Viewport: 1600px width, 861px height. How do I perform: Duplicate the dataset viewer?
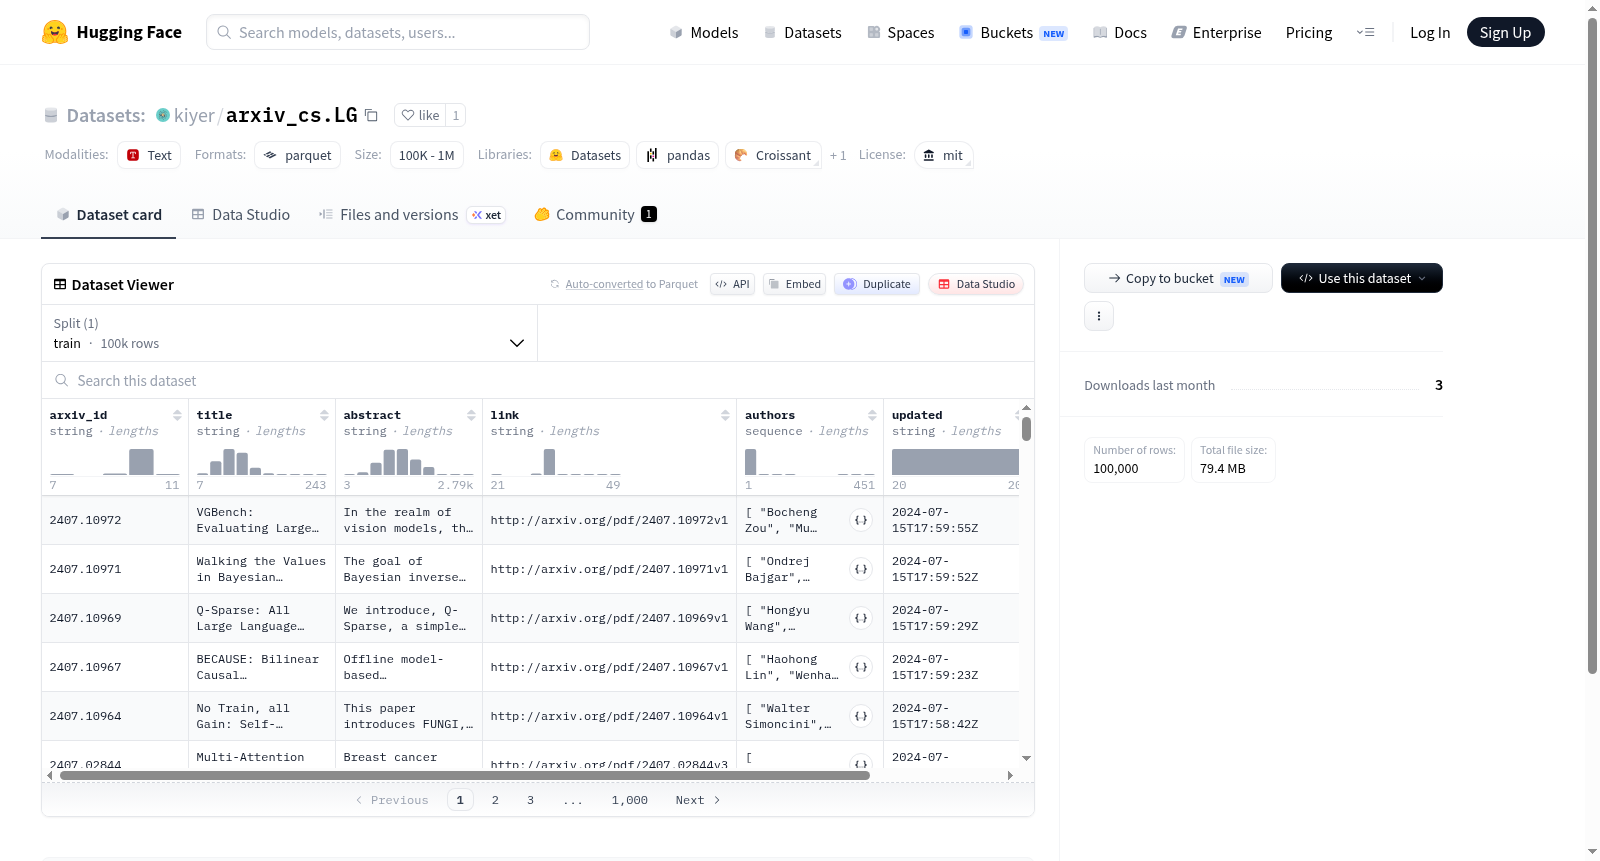click(877, 284)
